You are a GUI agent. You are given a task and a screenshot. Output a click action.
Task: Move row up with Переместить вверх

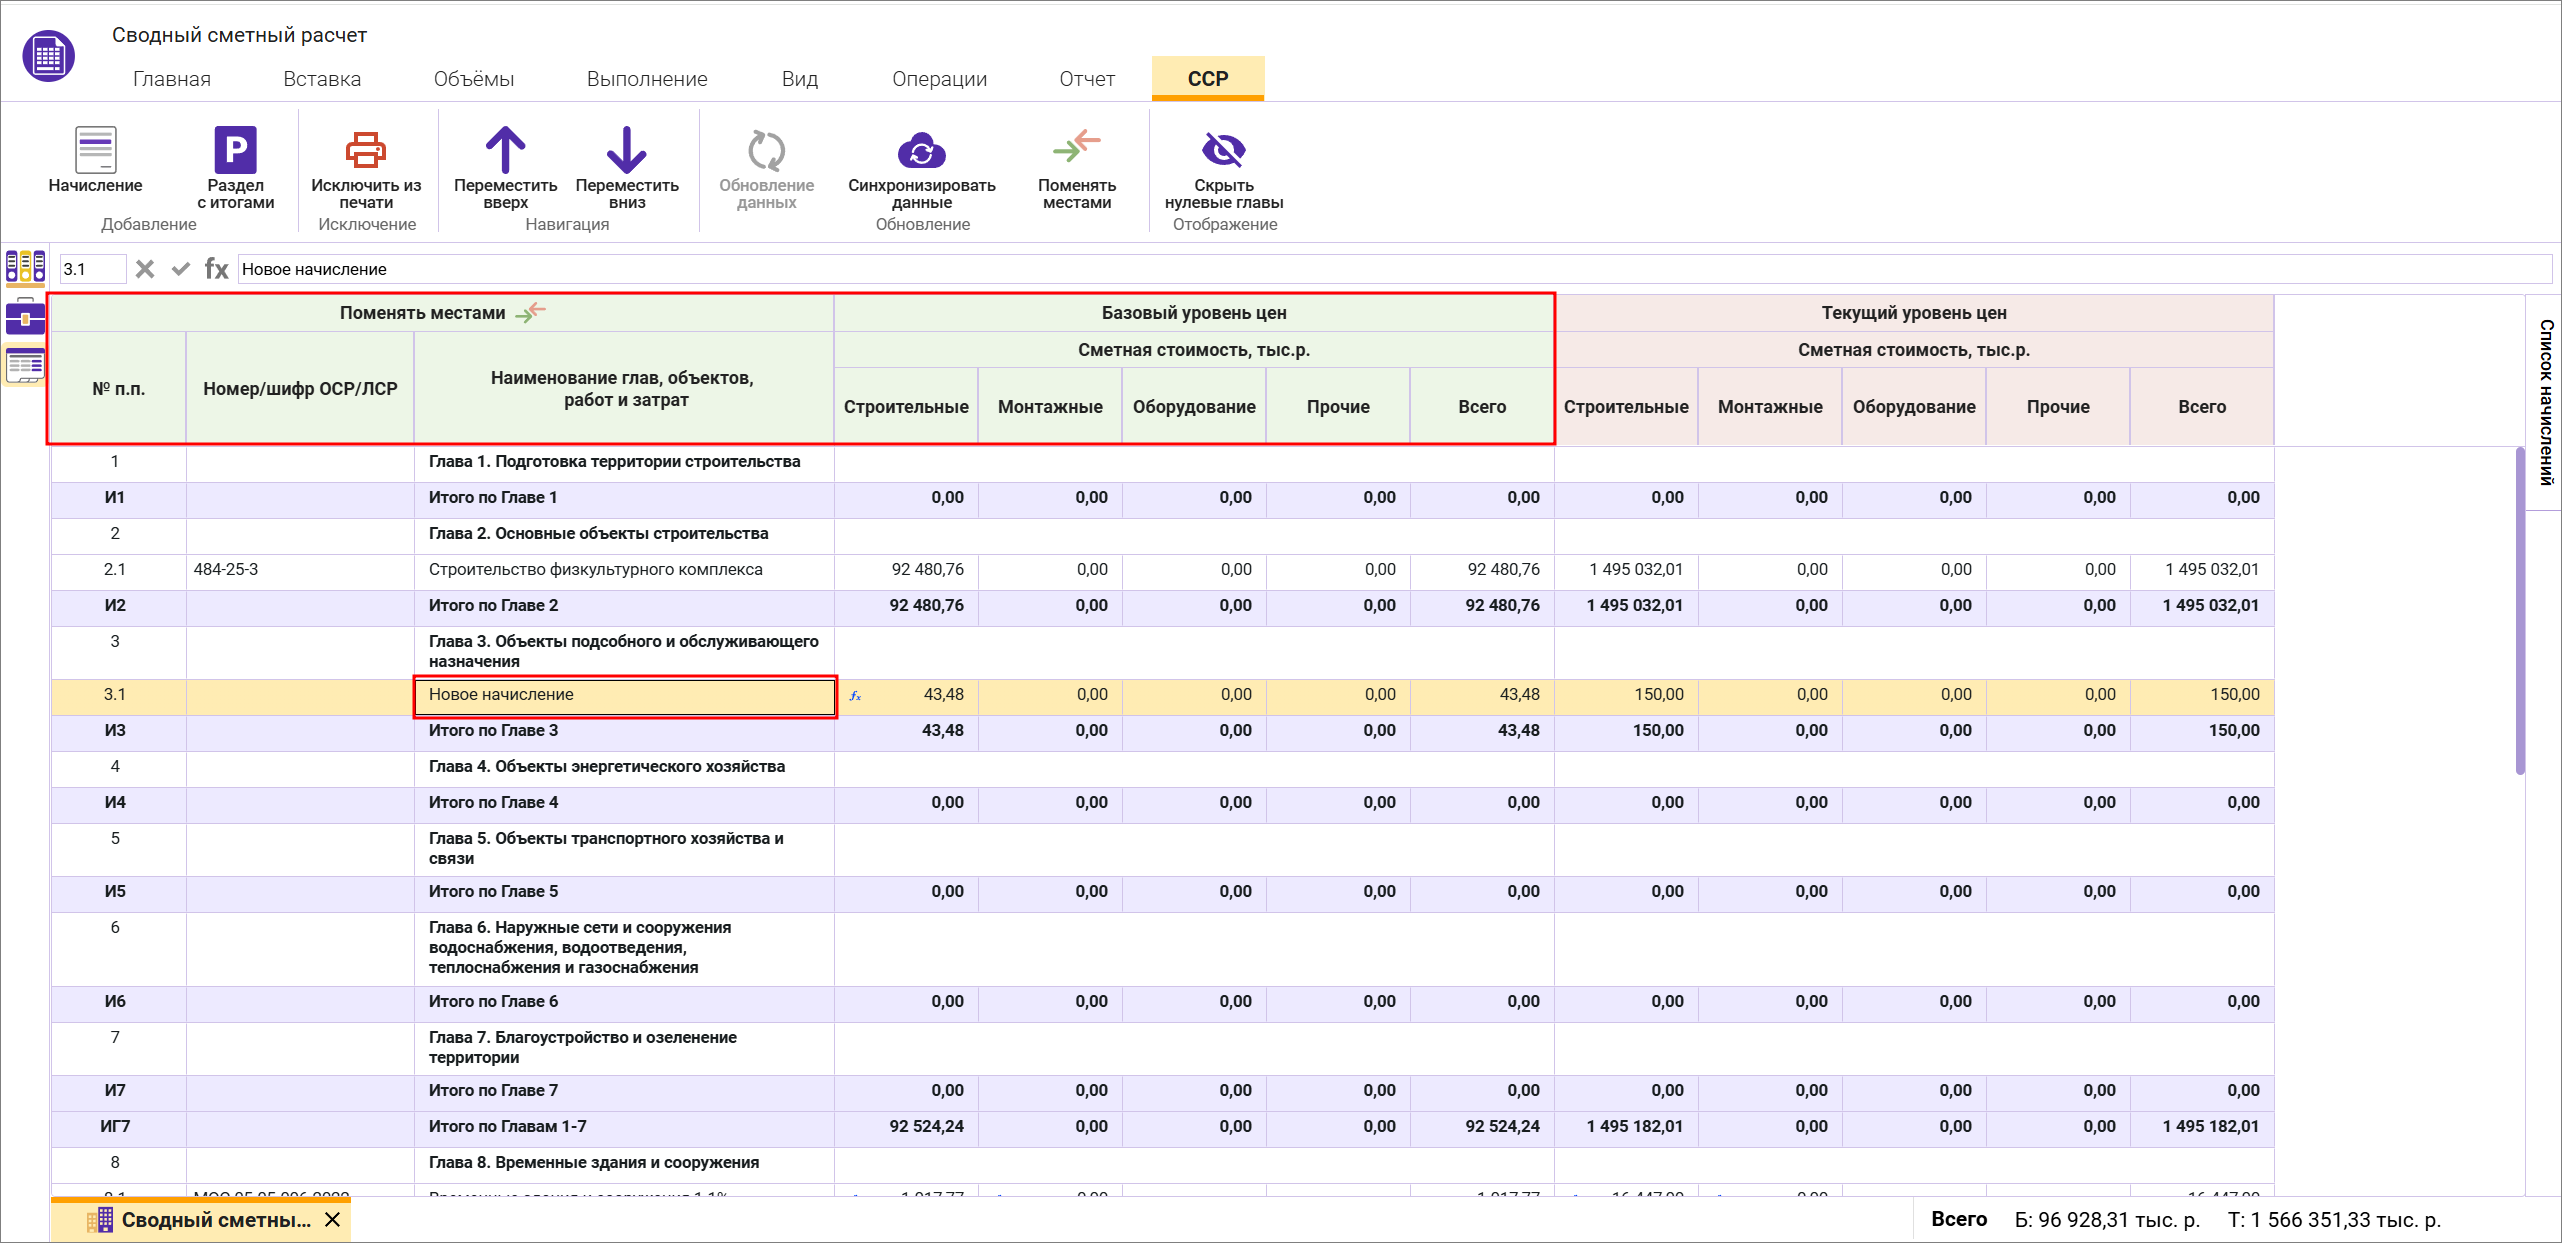tap(505, 150)
